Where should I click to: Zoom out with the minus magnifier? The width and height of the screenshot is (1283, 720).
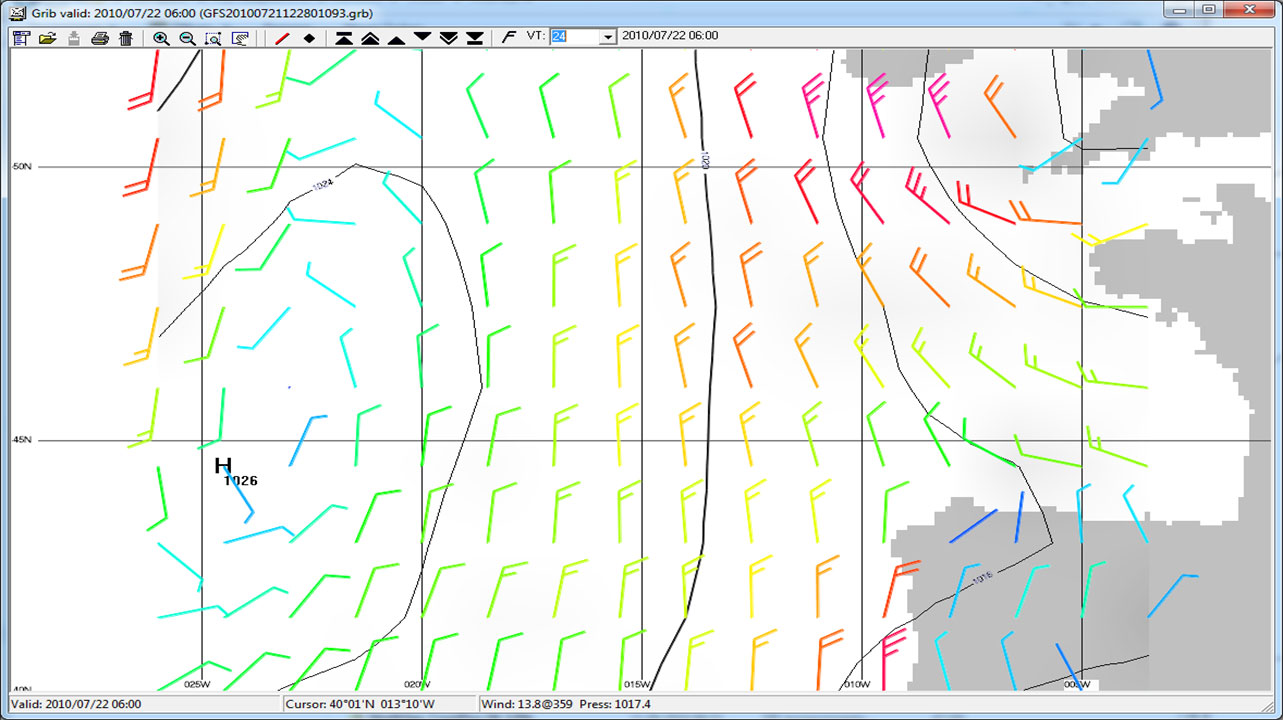pyautogui.click(x=187, y=38)
